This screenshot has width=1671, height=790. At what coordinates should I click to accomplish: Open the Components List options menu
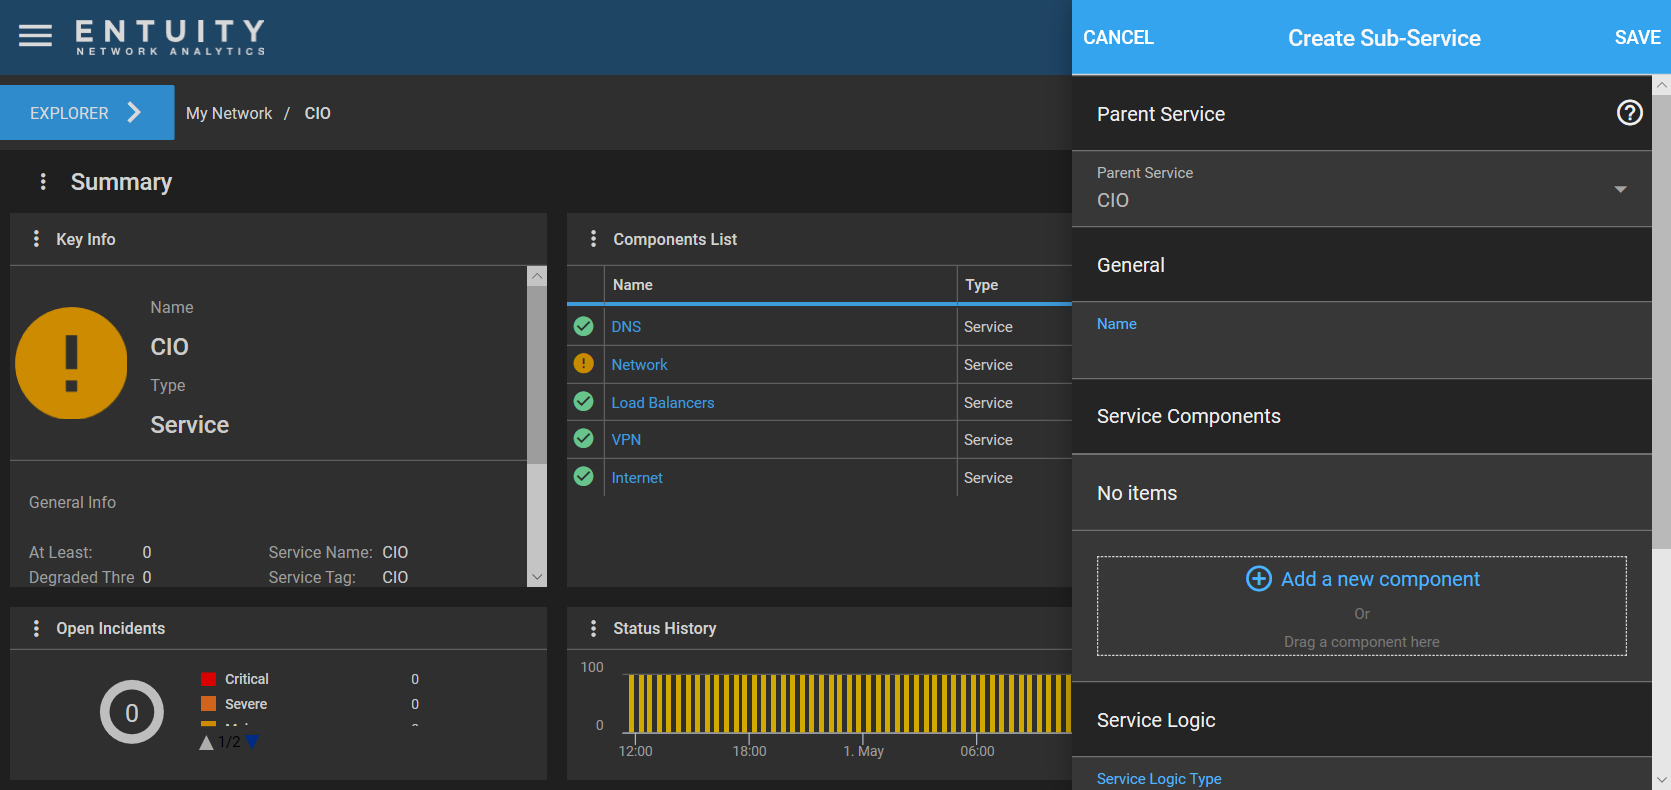pyautogui.click(x=593, y=239)
